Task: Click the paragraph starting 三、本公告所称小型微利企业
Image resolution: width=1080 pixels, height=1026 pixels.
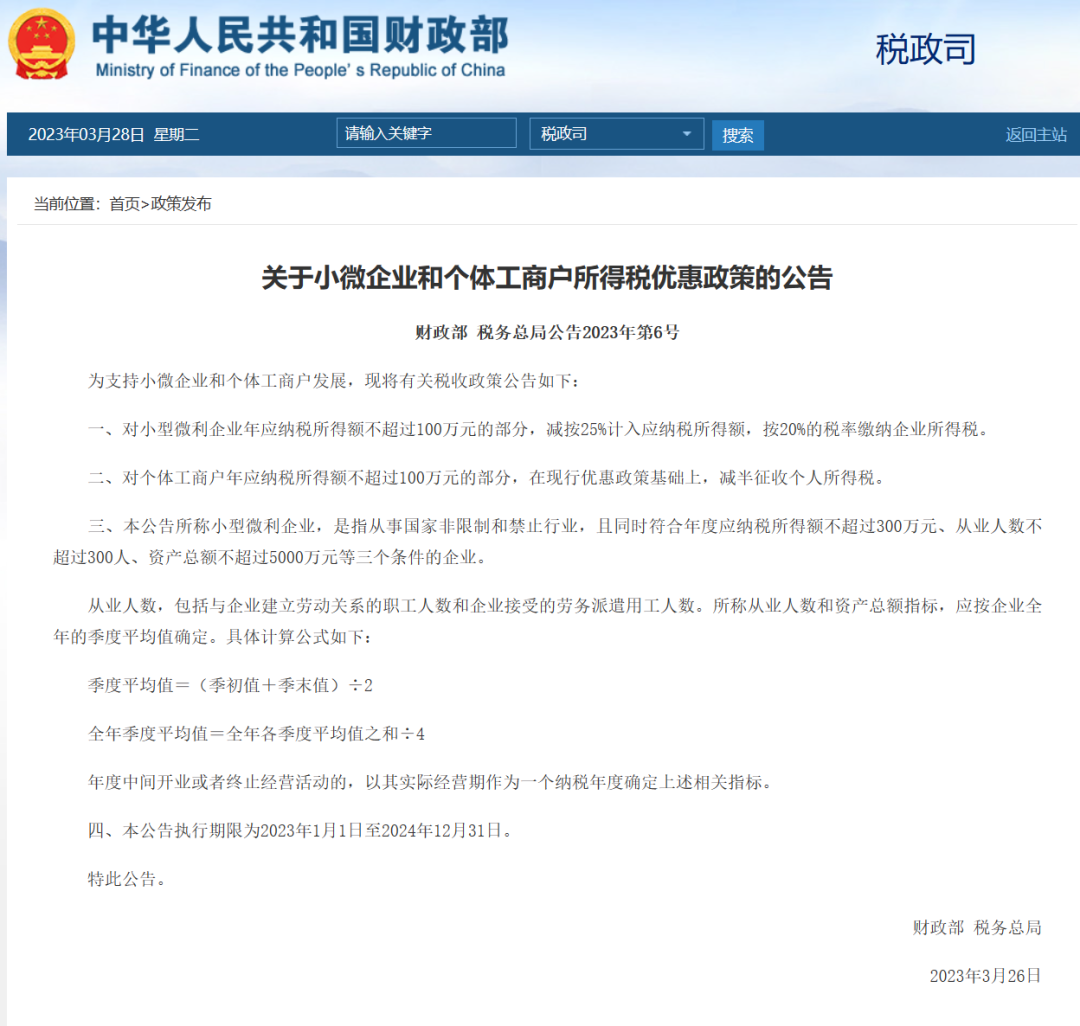Action: coord(548,542)
